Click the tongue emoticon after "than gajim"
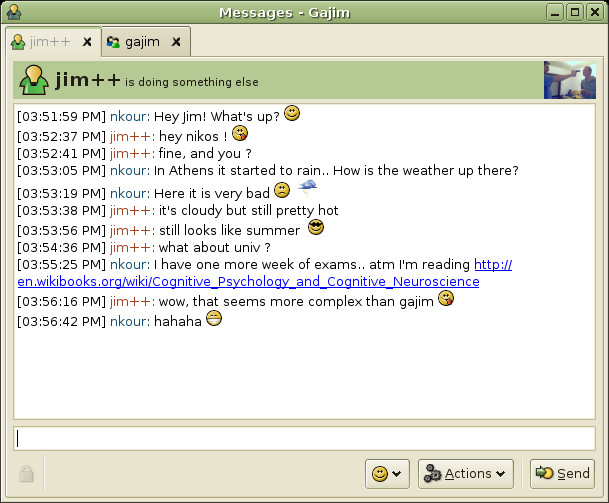609x503 pixels. [446, 298]
